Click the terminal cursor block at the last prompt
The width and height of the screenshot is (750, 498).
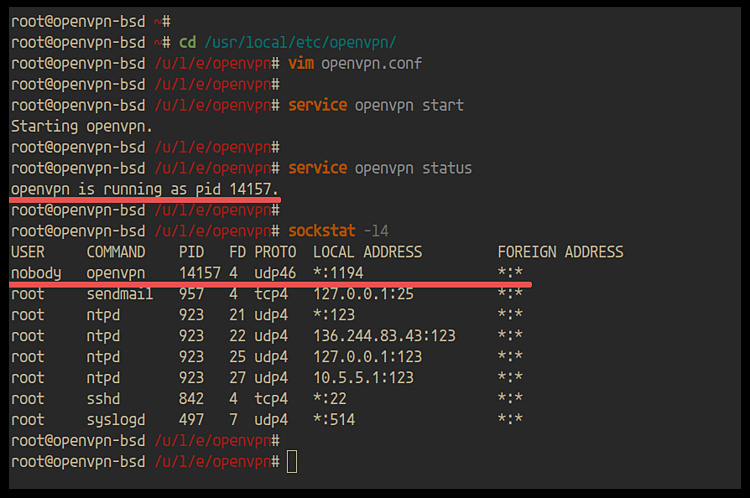[x=291, y=461]
